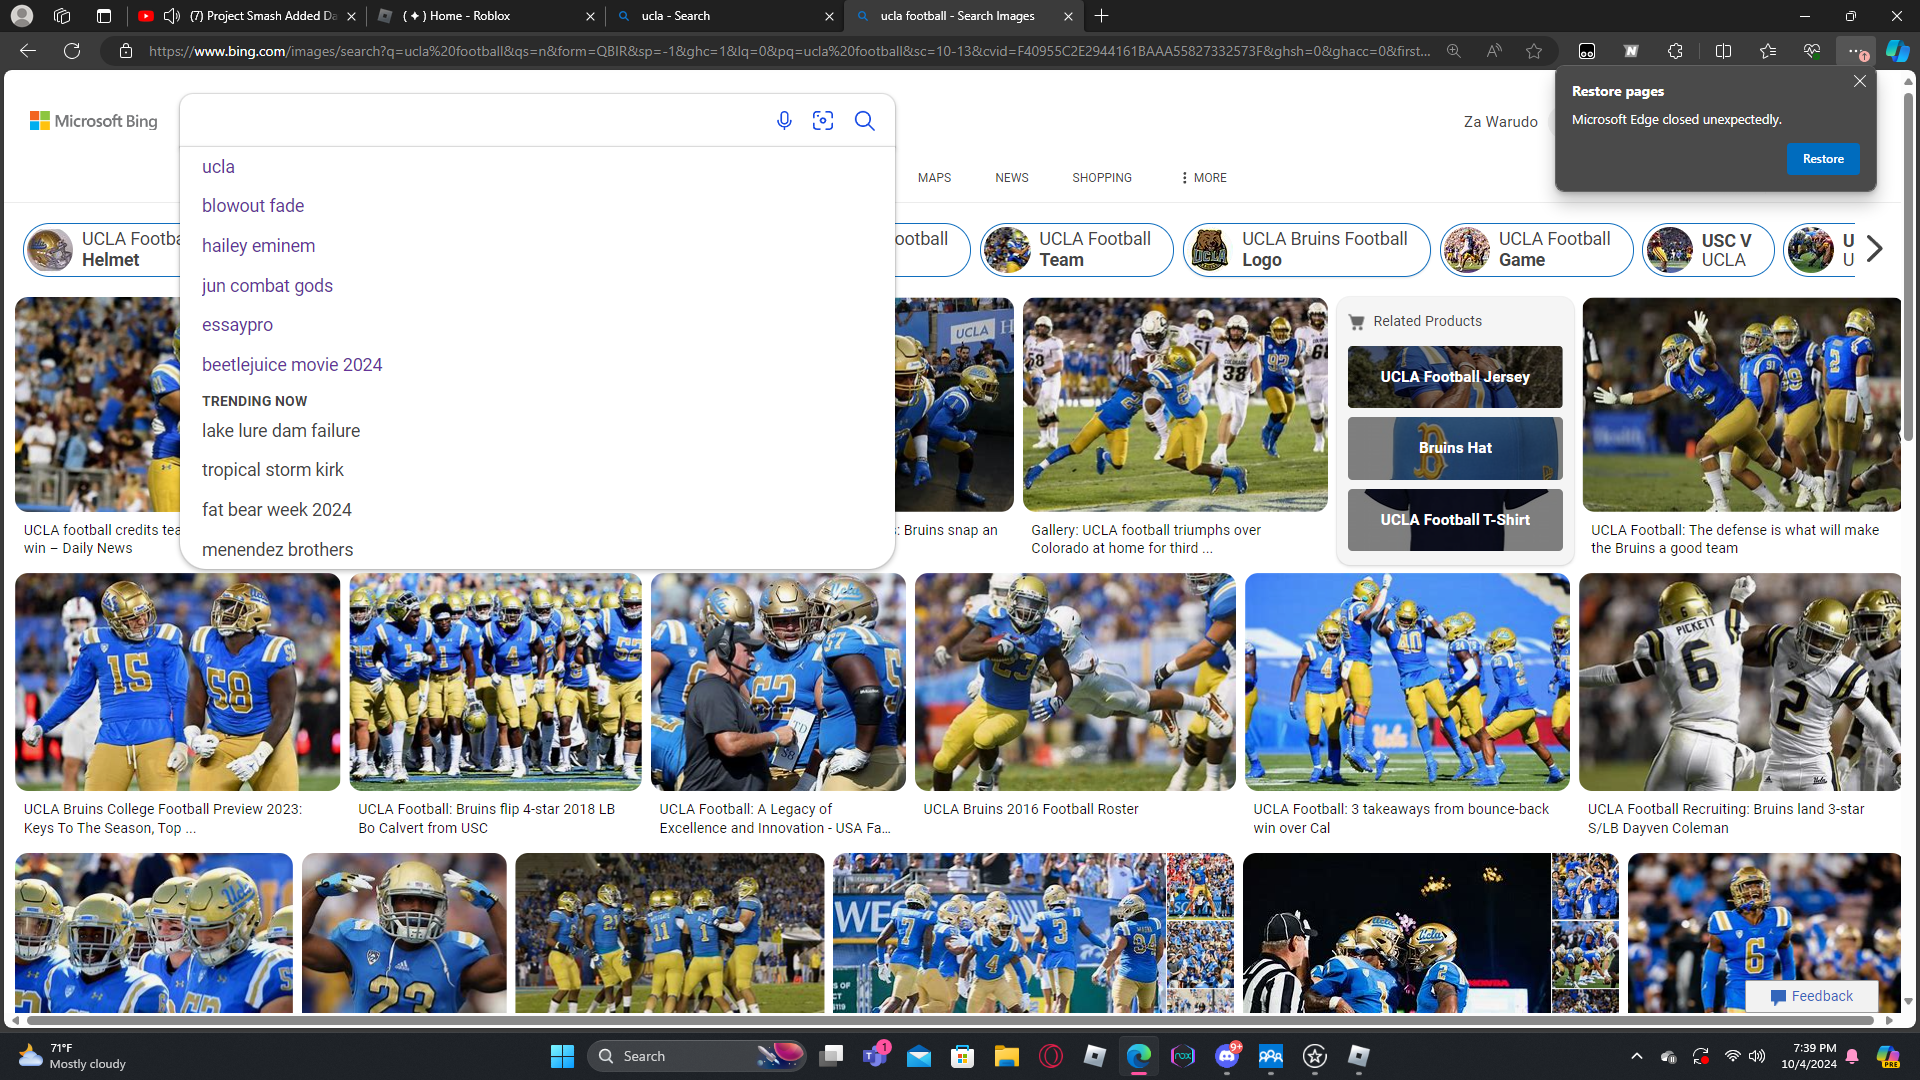
Task: Open UCLA Football Jersey related product
Action: (1455, 377)
